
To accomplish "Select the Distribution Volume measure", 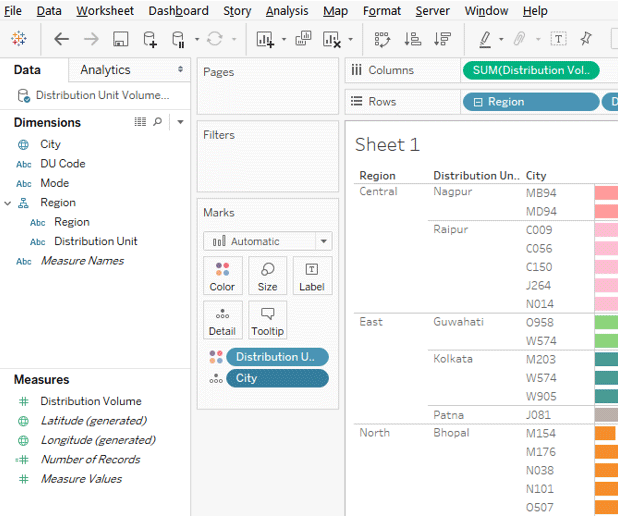I will coord(91,401).
